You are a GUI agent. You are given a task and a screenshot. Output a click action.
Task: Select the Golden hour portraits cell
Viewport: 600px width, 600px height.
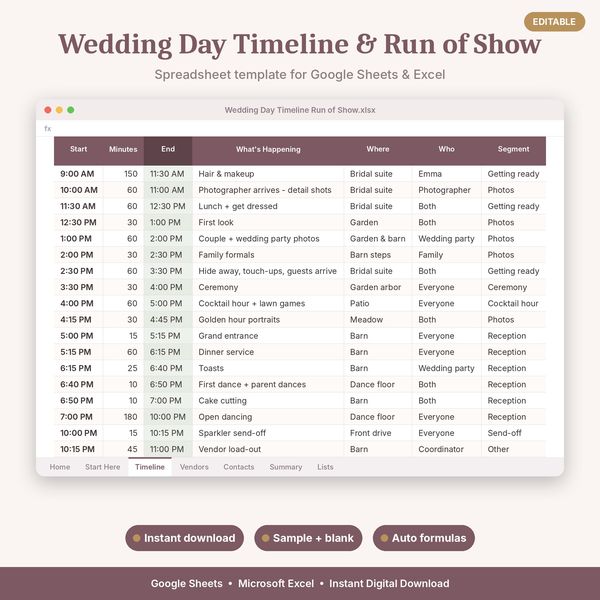[x=268, y=320]
